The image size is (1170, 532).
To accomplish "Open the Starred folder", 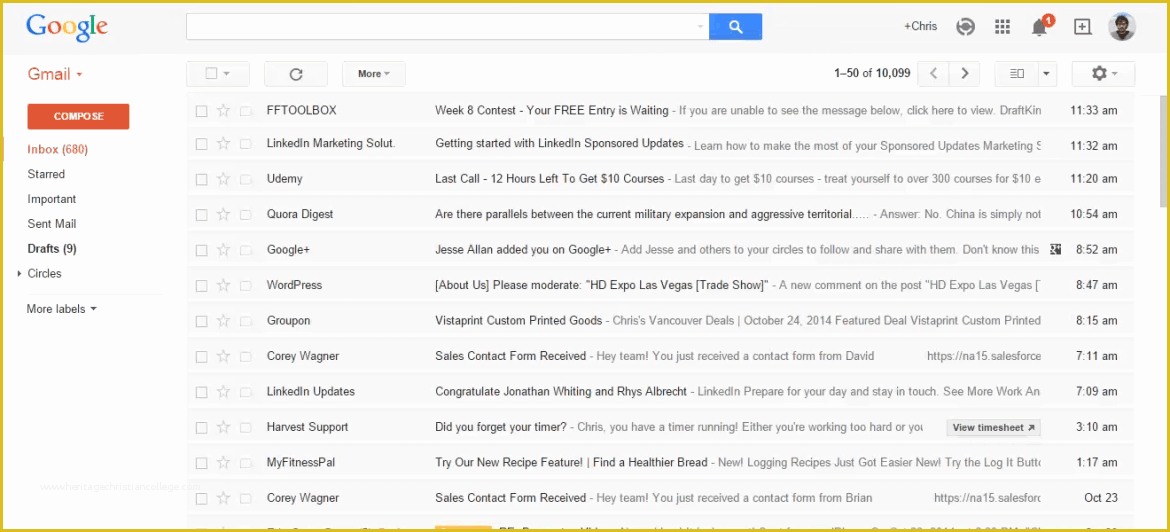I will 46,174.
